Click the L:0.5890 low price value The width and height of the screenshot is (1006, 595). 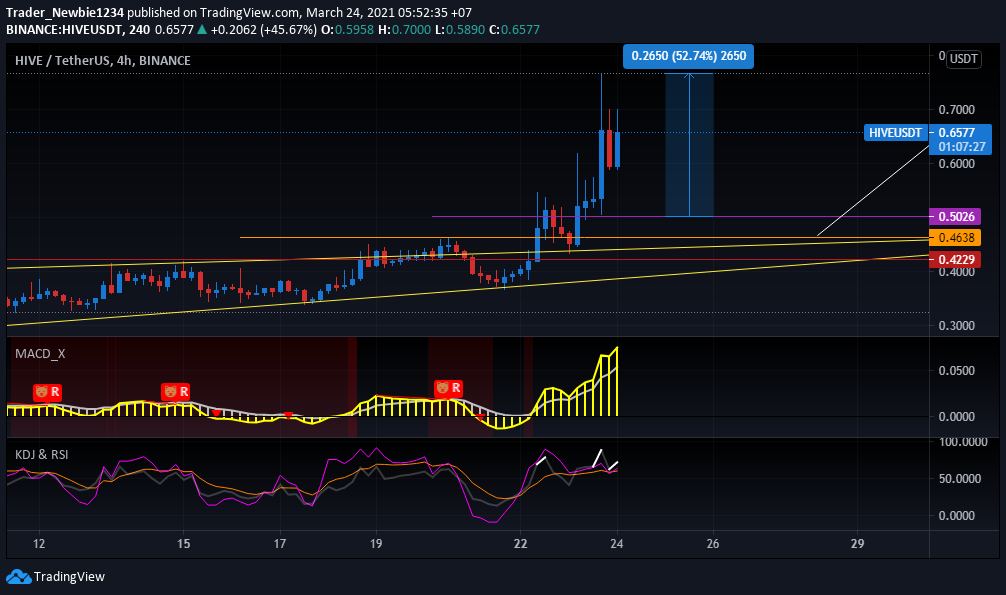[x=459, y=30]
